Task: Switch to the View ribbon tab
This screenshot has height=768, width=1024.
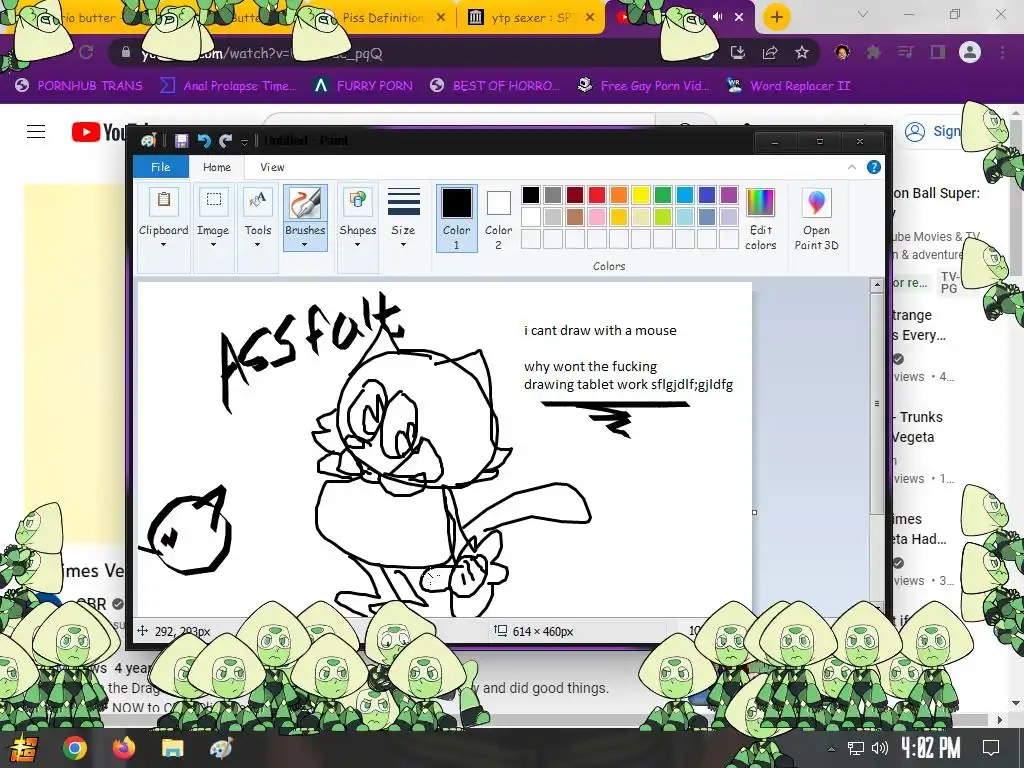Action: point(272,167)
